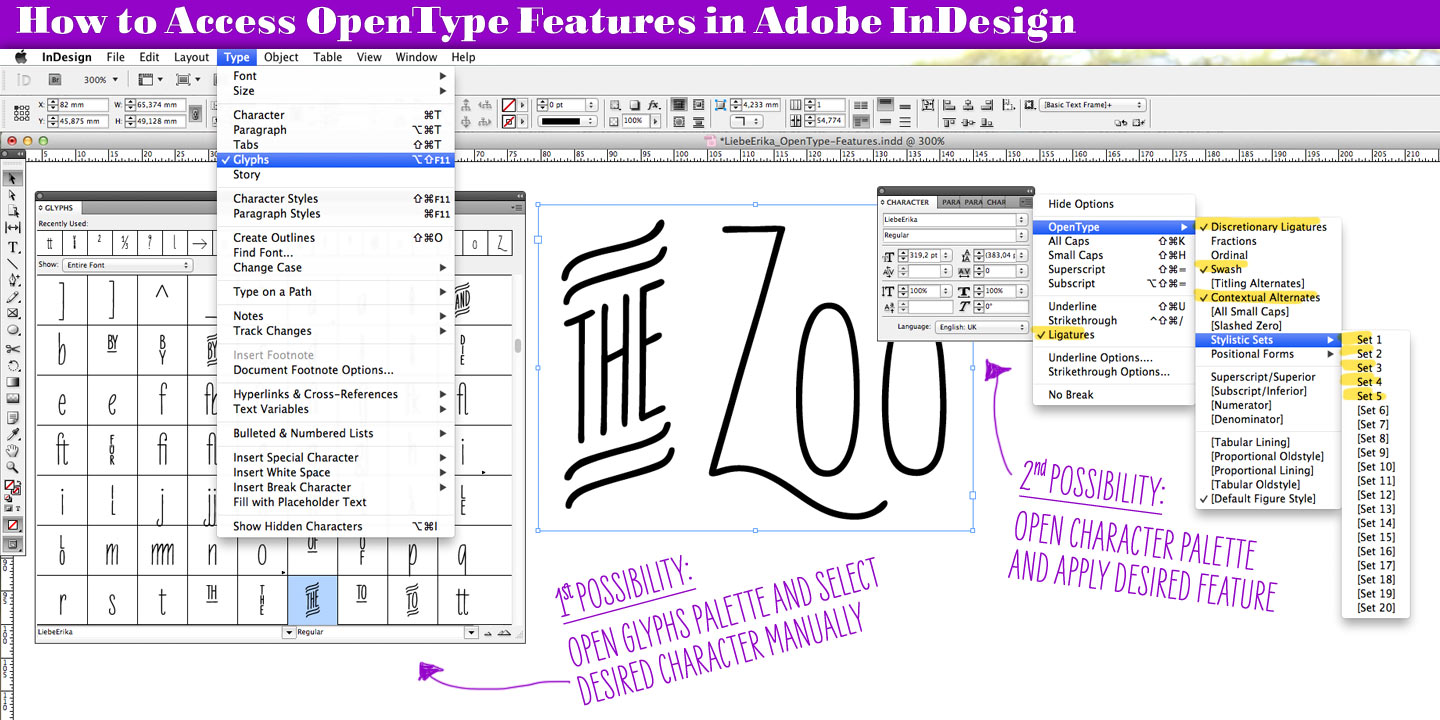Select the Gradient Swatch tool
This screenshot has width=1440, height=720.
tap(13, 382)
